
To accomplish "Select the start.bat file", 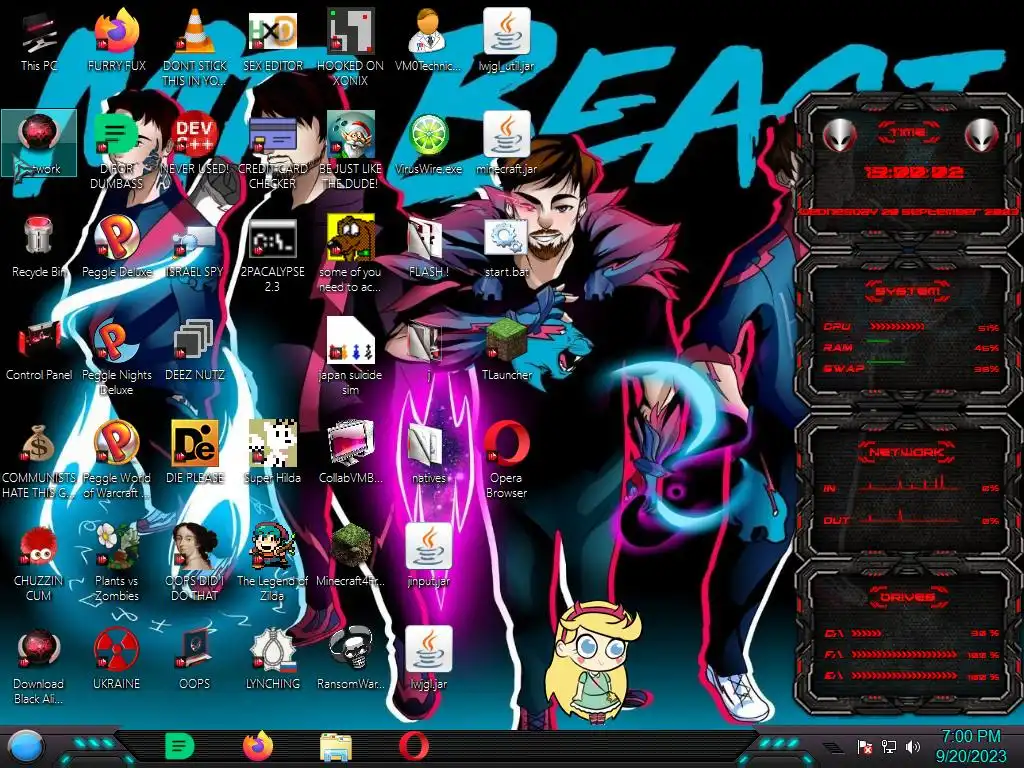I will pos(507,248).
